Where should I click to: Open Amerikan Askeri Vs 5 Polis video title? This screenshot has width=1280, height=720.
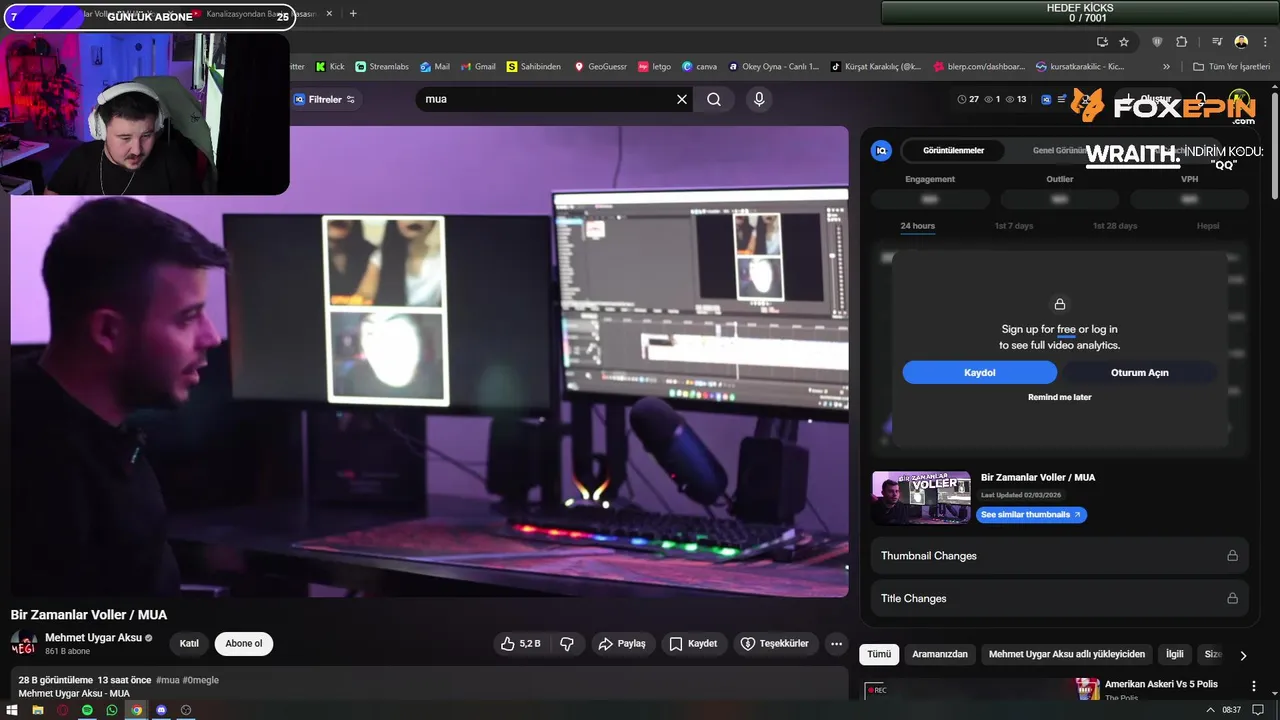1161,684
